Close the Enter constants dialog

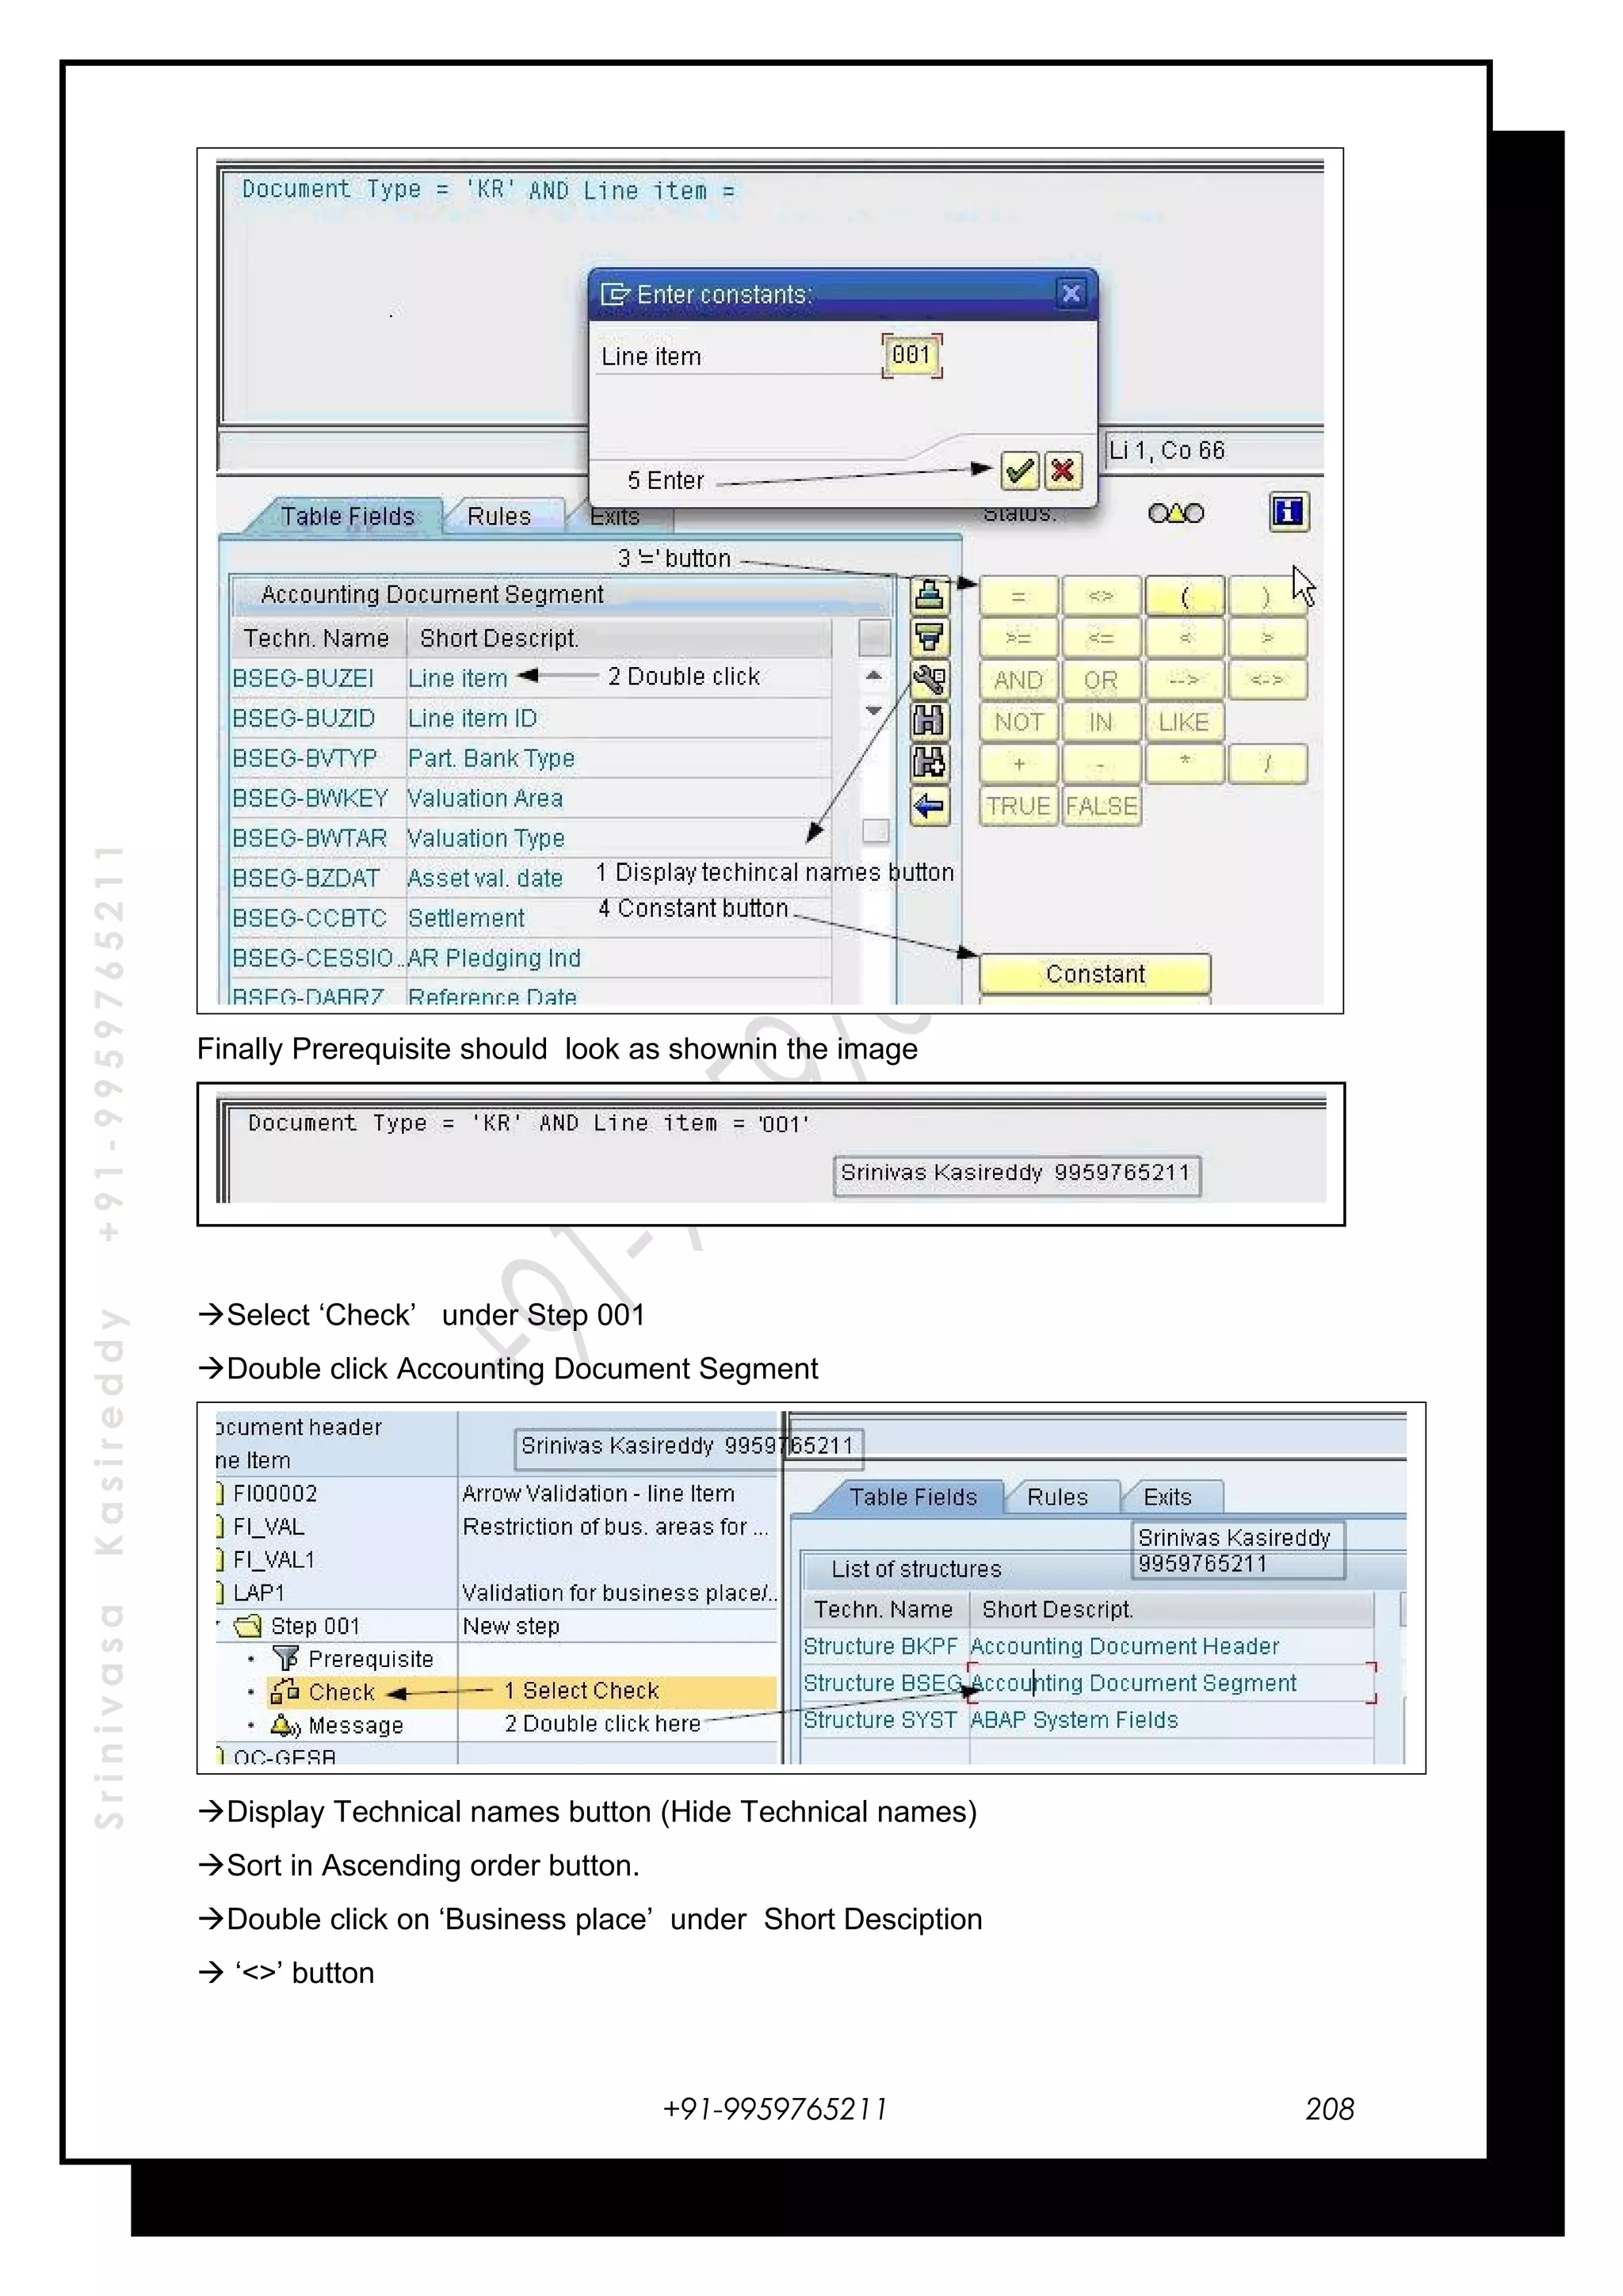(1071, 293)
